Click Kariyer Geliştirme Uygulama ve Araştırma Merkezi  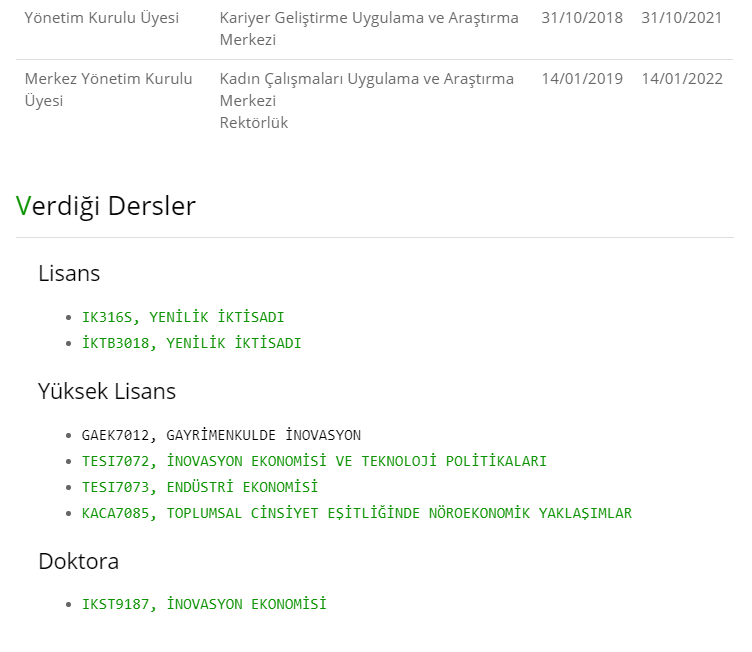pyautogui.click(x=369, y=29)
